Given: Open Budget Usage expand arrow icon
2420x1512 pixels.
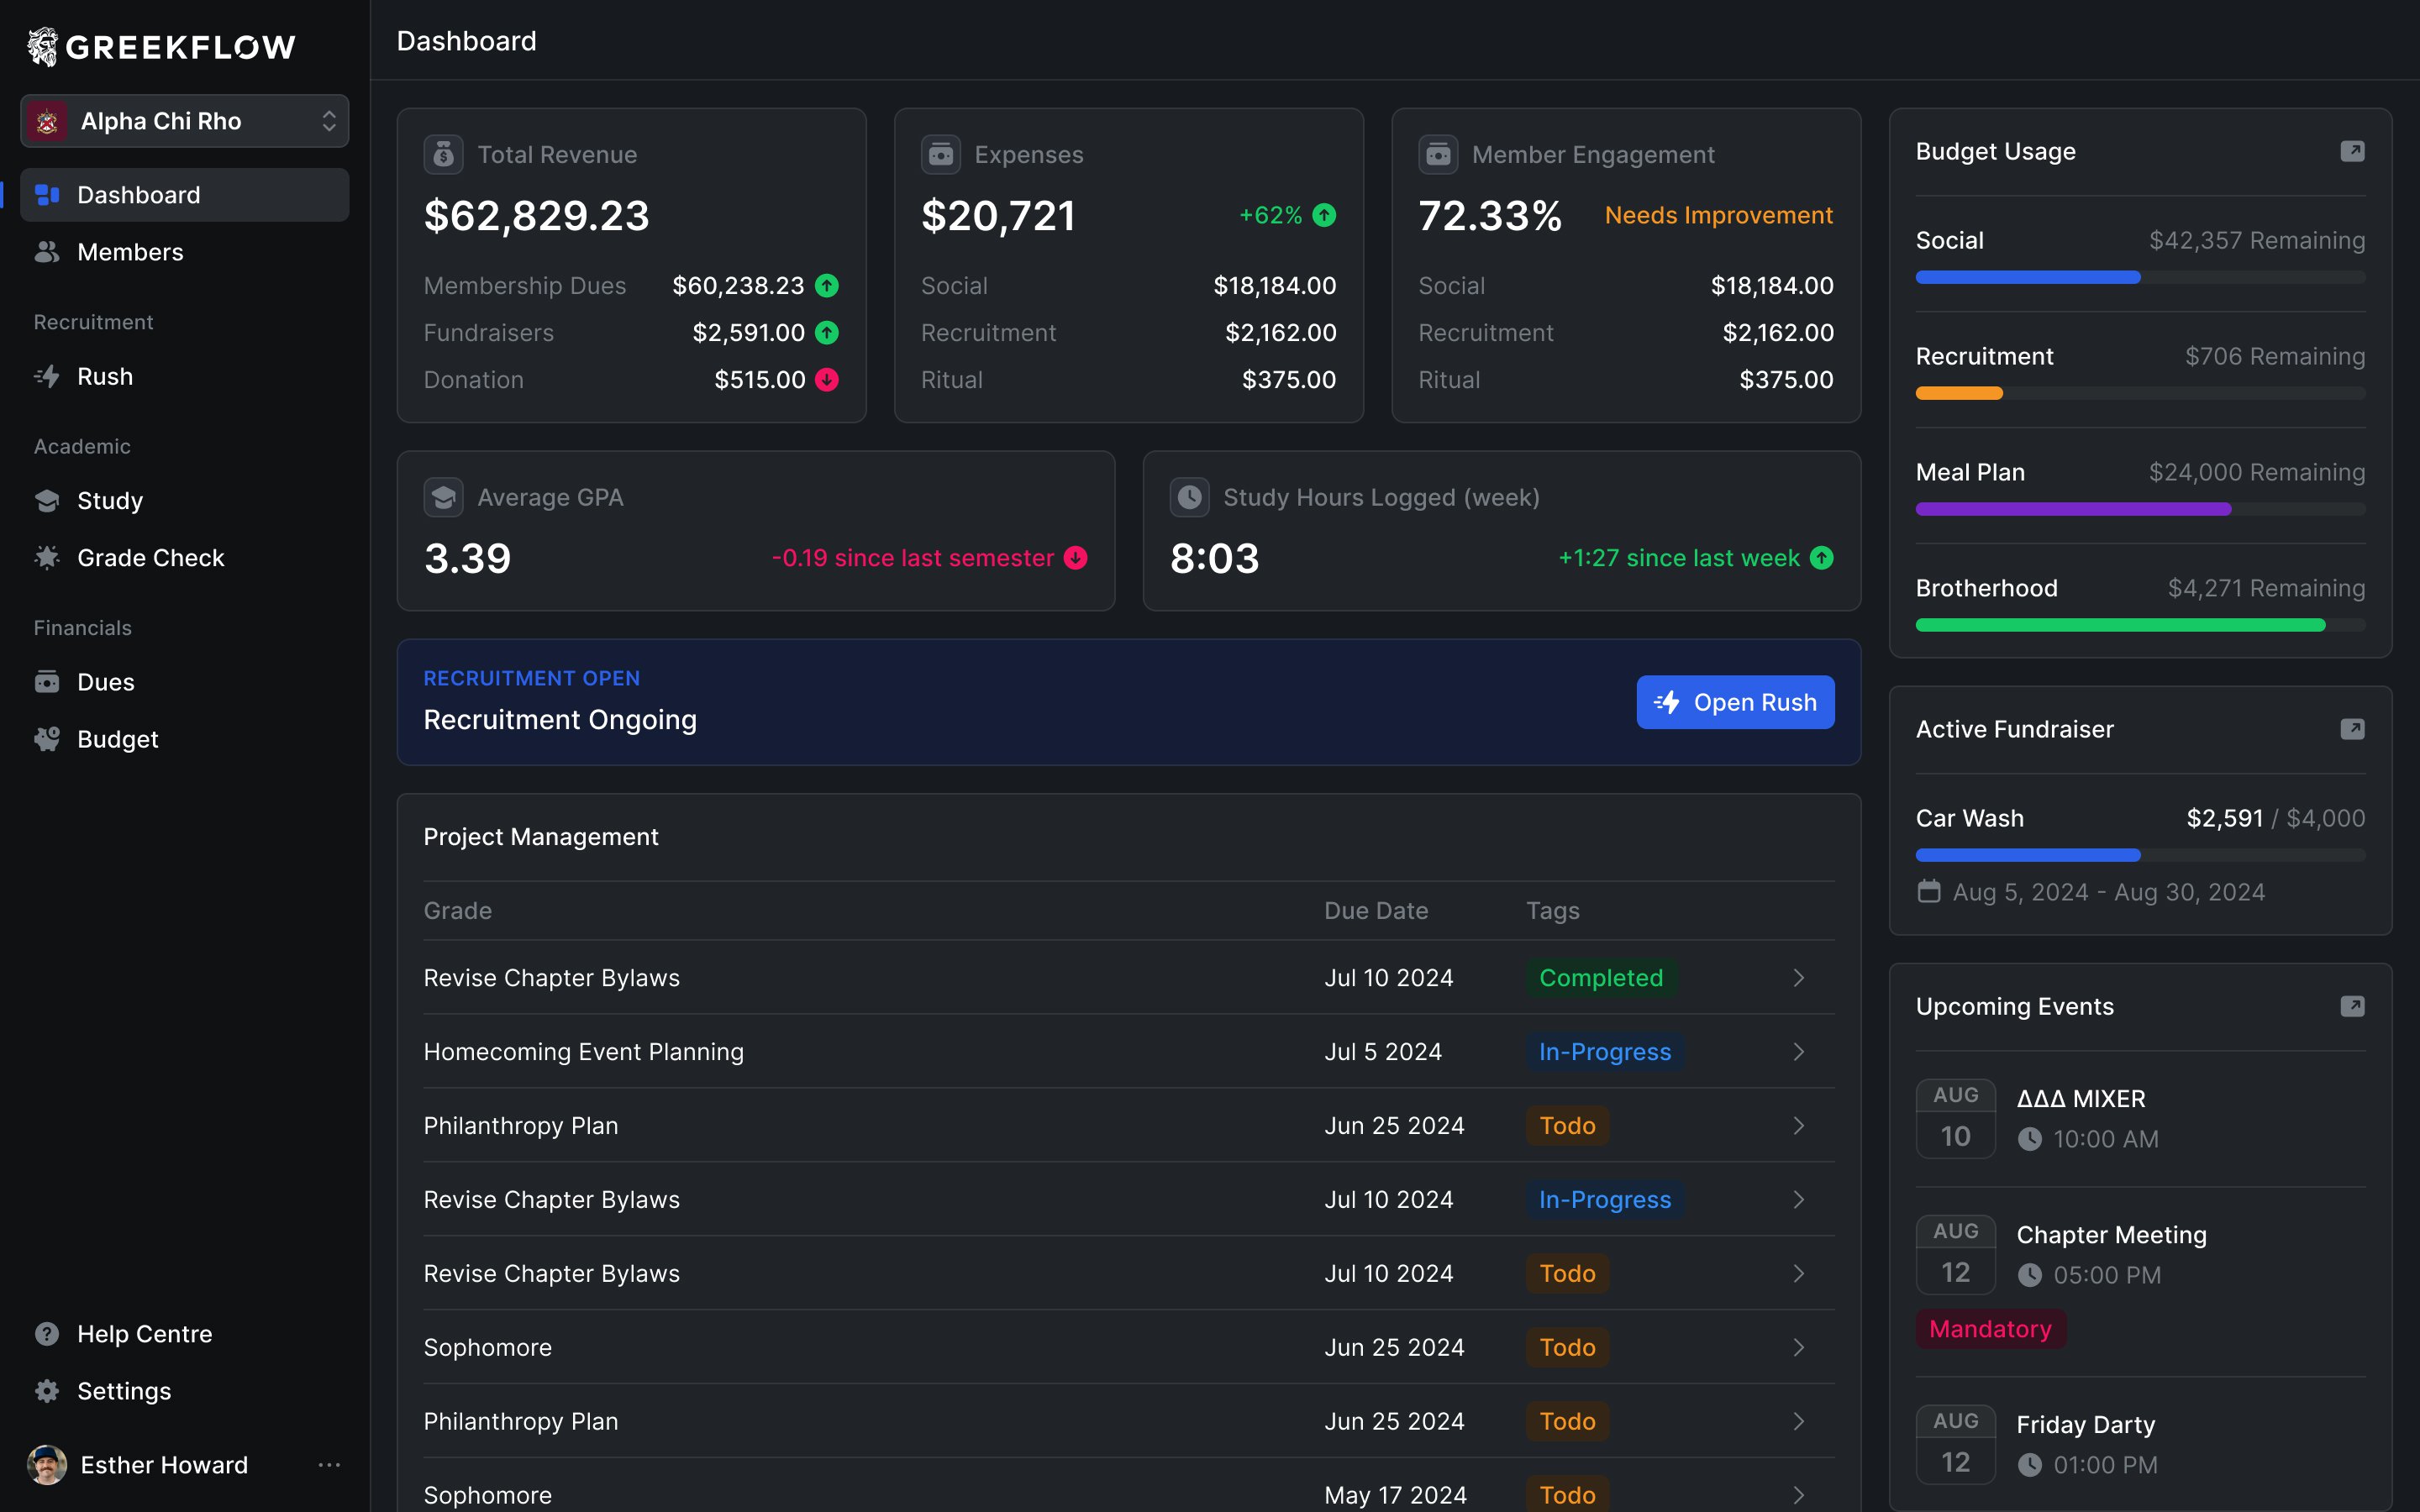Looking at the screenshot, I should [x=2352, y=151].
